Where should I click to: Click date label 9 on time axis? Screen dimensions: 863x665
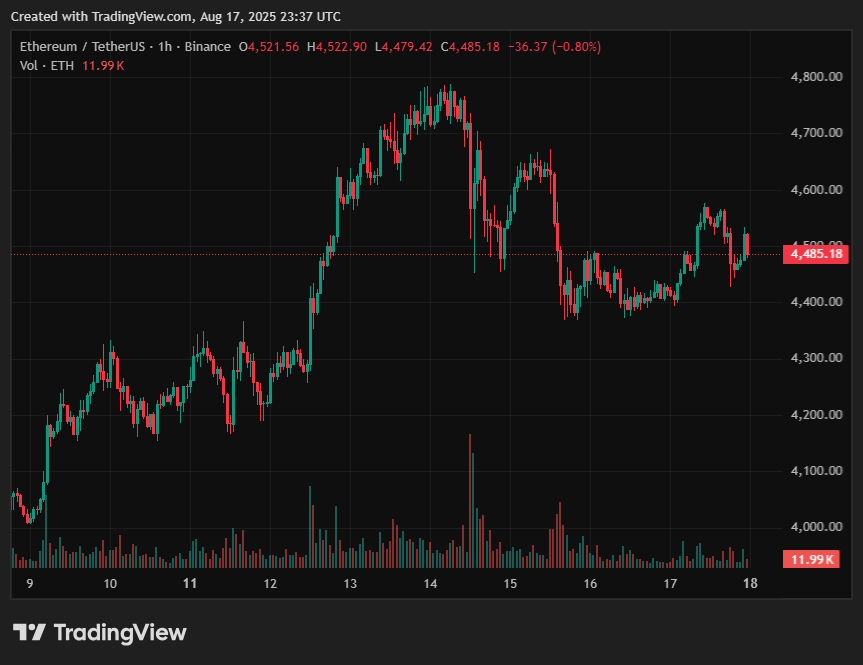click(x=30, y=584)
